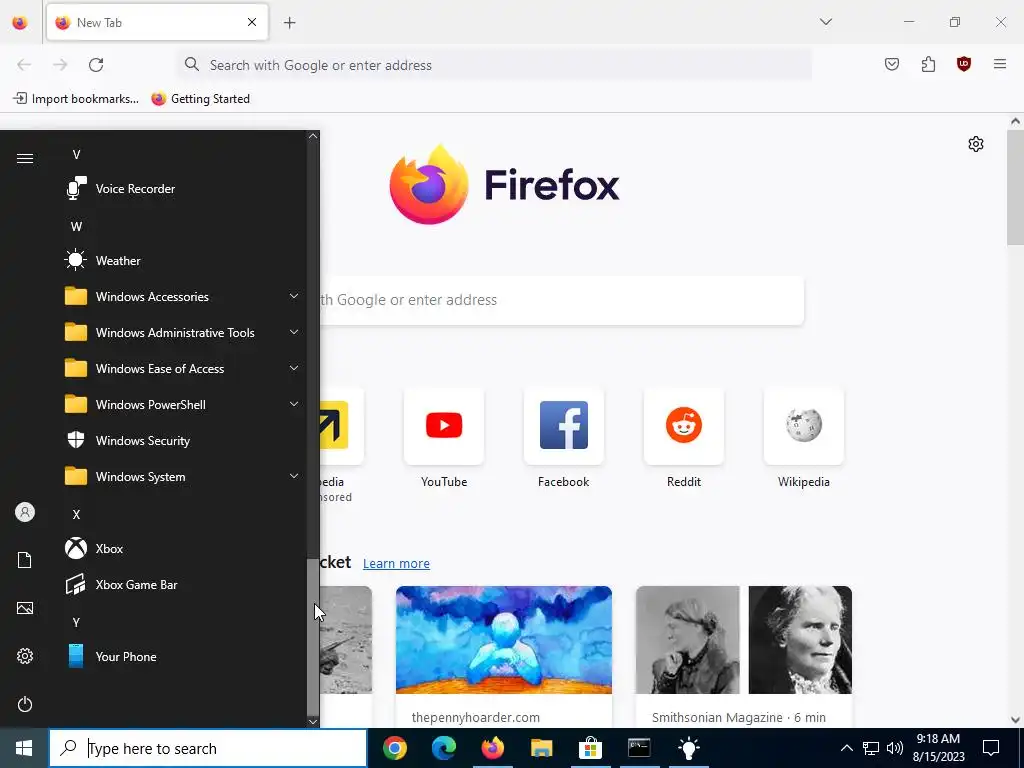Expand Windows Ease of Access folder

(x=180, y=368)
